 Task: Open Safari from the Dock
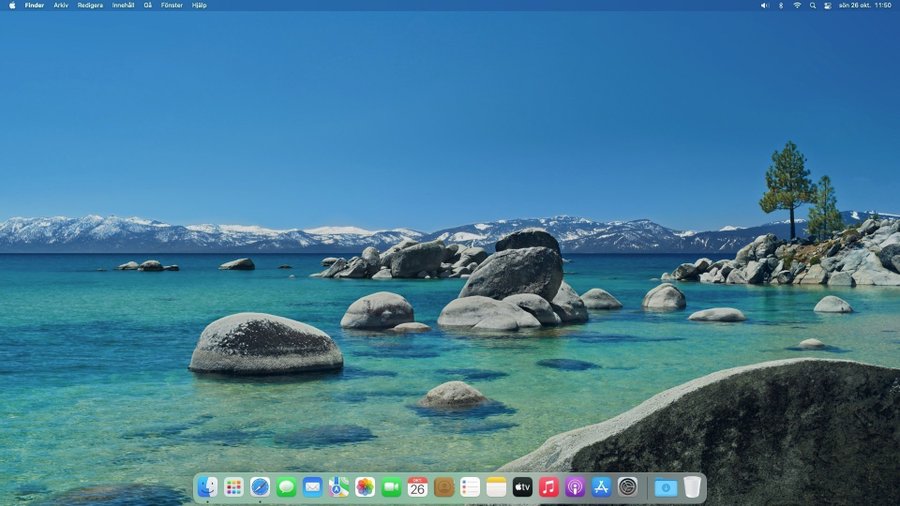(x=260, y=487)
